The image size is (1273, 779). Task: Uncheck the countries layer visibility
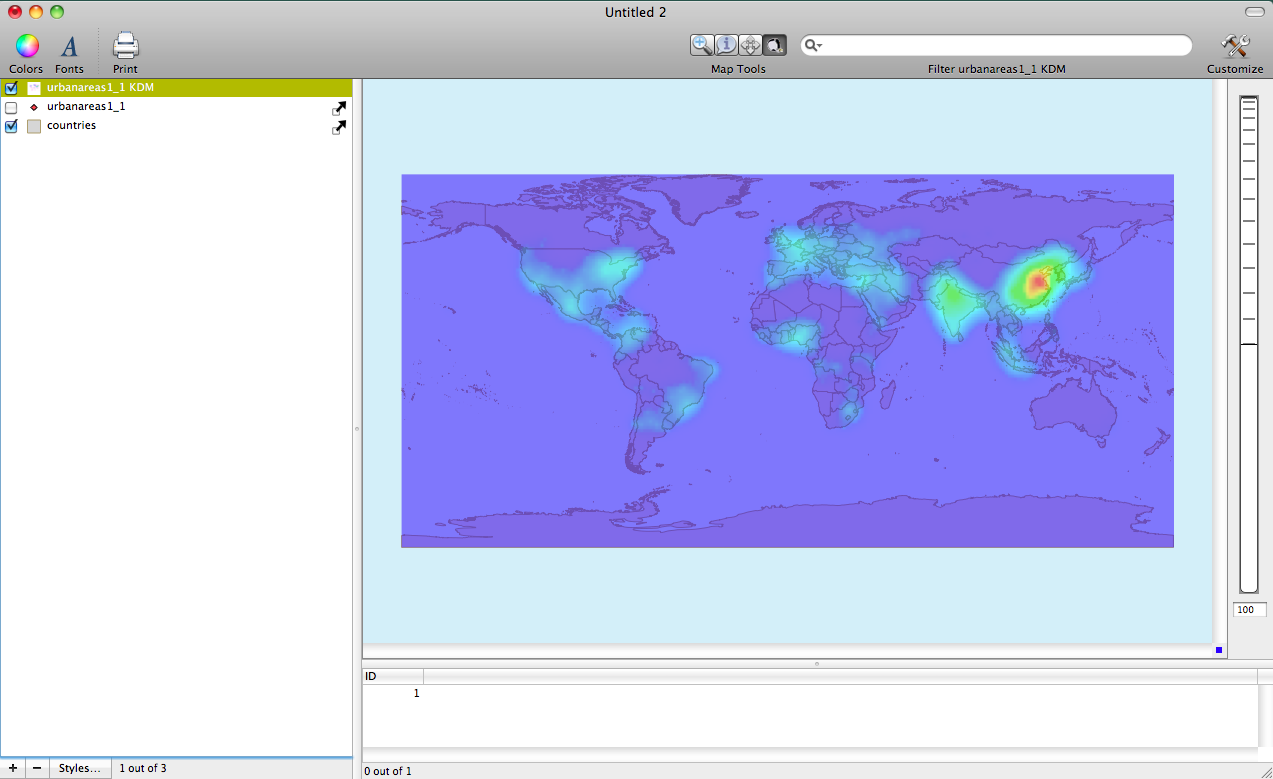coord(12,126)
